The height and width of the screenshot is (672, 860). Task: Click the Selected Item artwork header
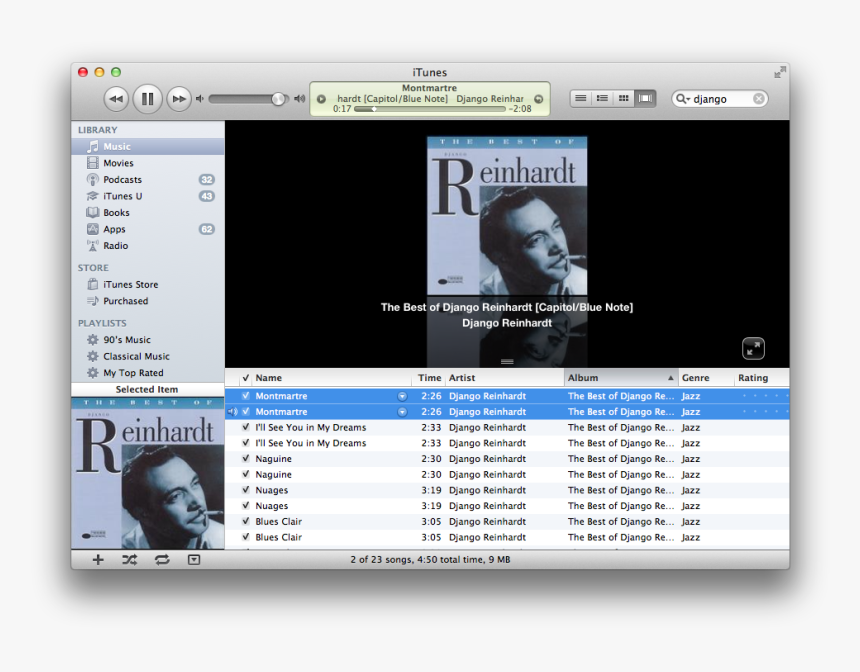click(148, 389)
